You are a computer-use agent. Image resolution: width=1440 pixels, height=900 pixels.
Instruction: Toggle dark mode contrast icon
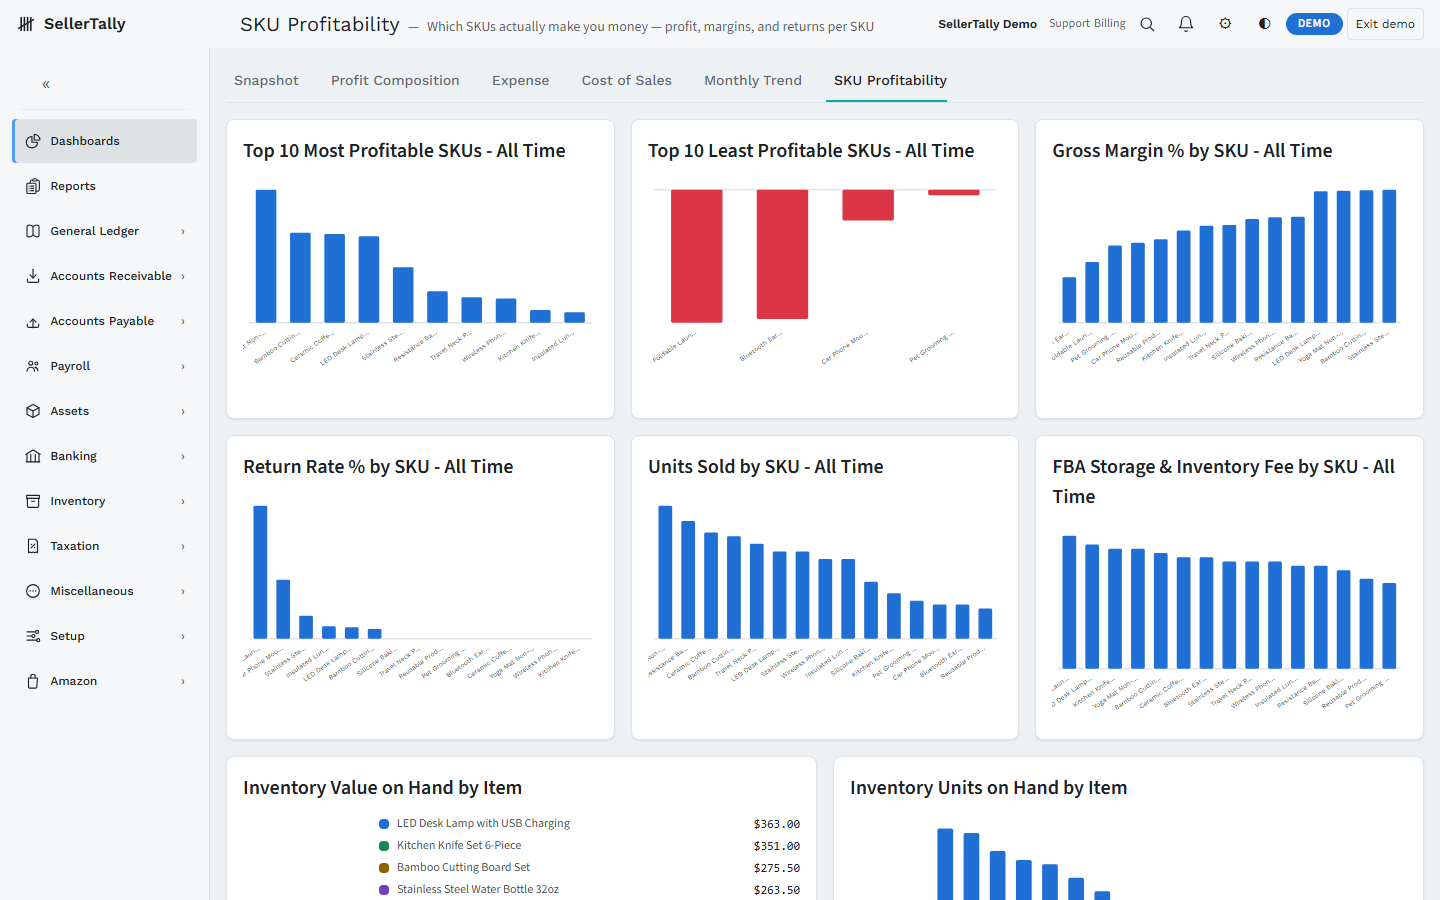click(1264, 24)
